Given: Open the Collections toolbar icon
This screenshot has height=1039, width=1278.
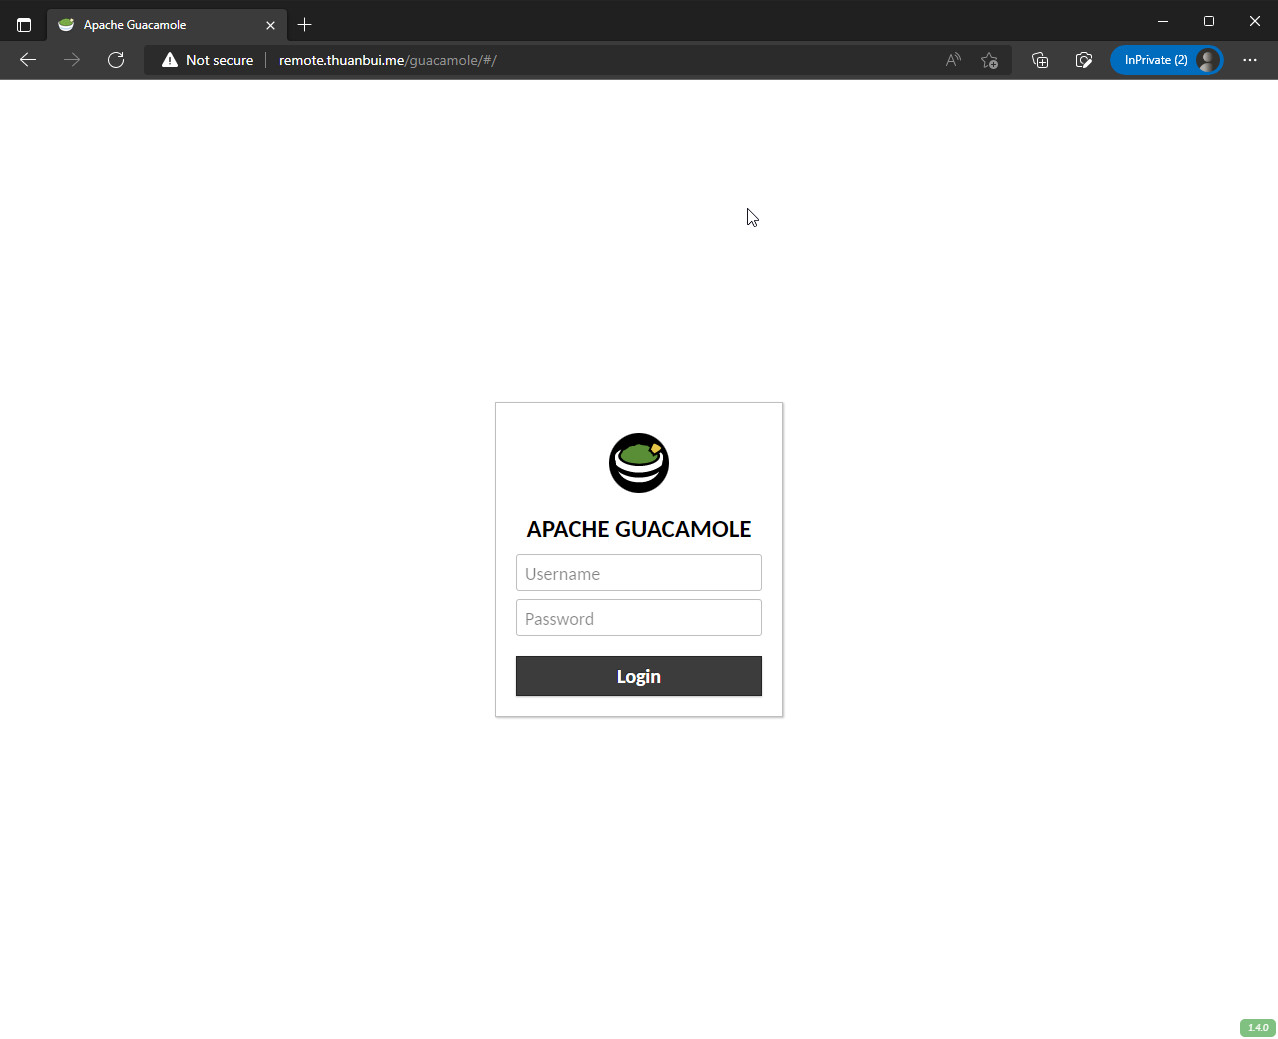Looking at the screenshot, I should coord(1040,60).
